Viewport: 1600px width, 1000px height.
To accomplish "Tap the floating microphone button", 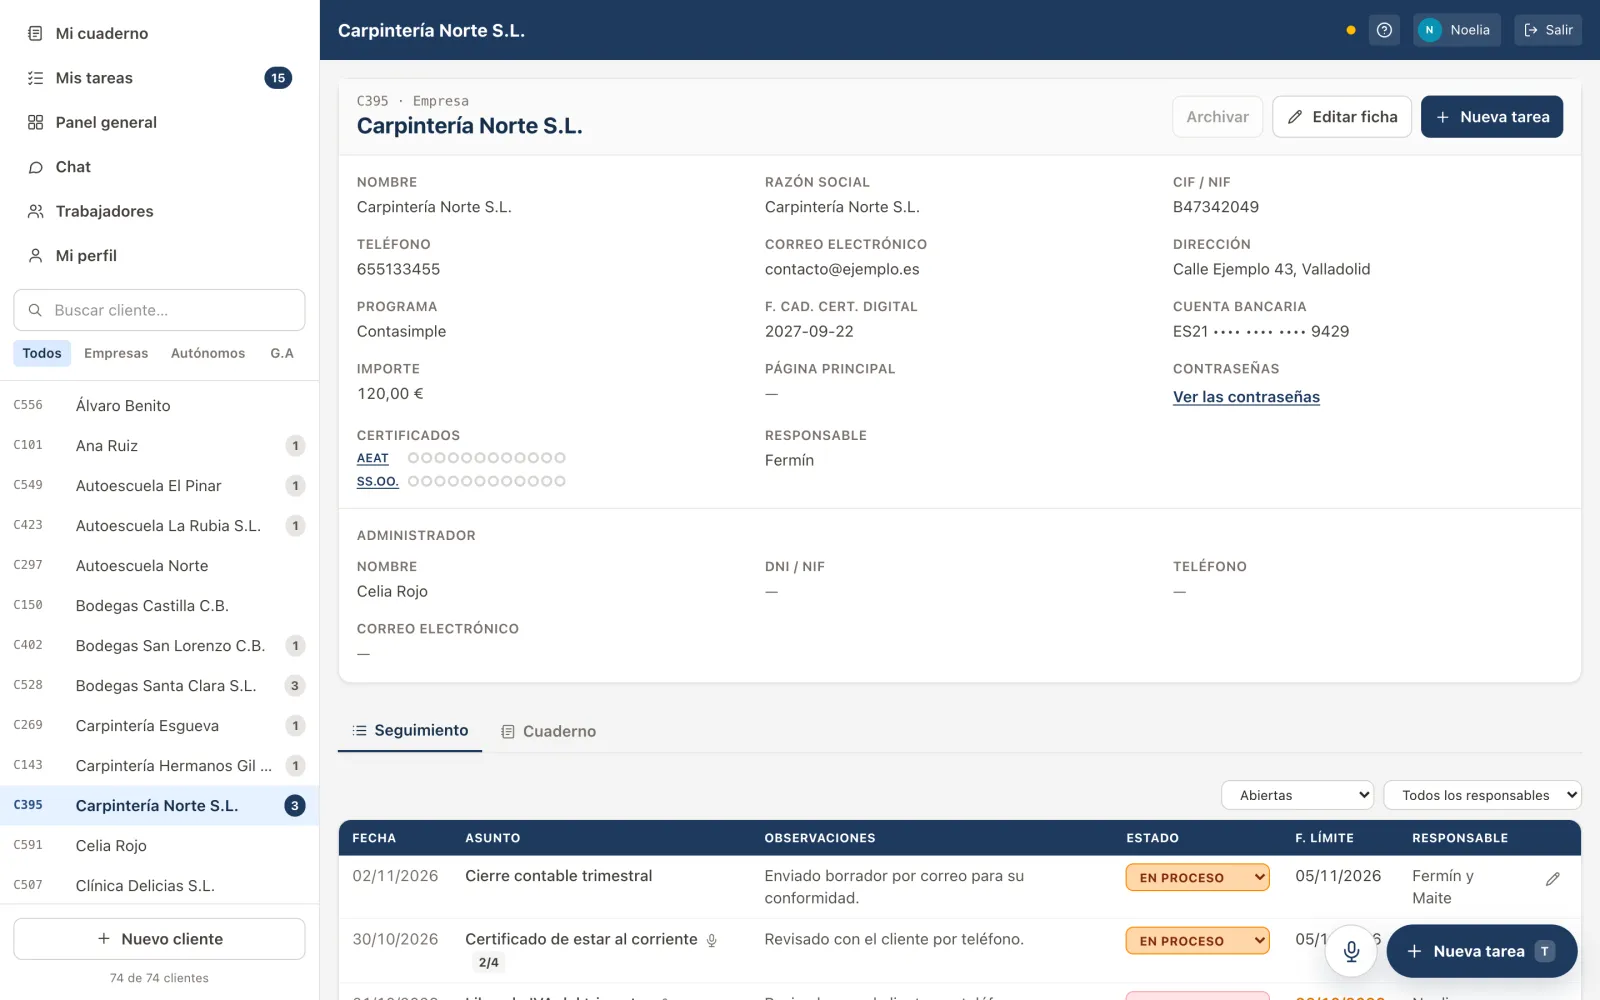I will click(x=1351, y=951).
